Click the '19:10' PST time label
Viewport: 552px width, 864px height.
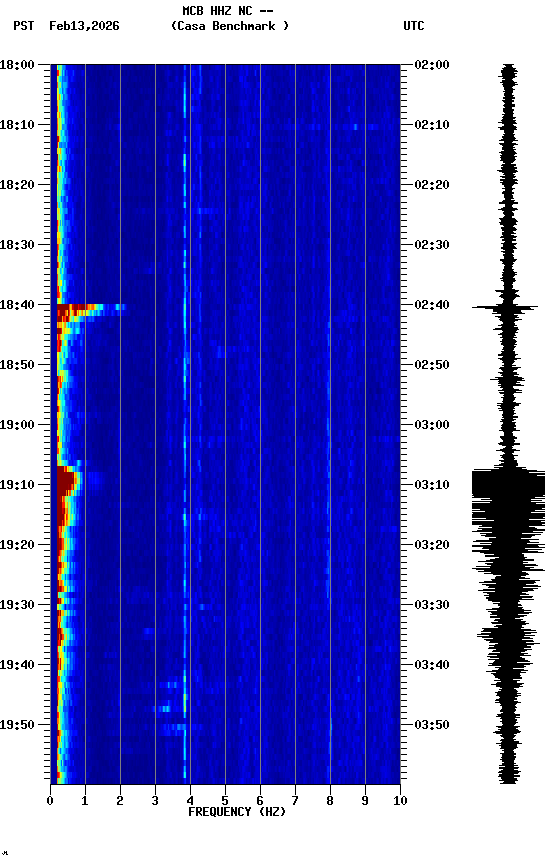click(x=17, y=485)
